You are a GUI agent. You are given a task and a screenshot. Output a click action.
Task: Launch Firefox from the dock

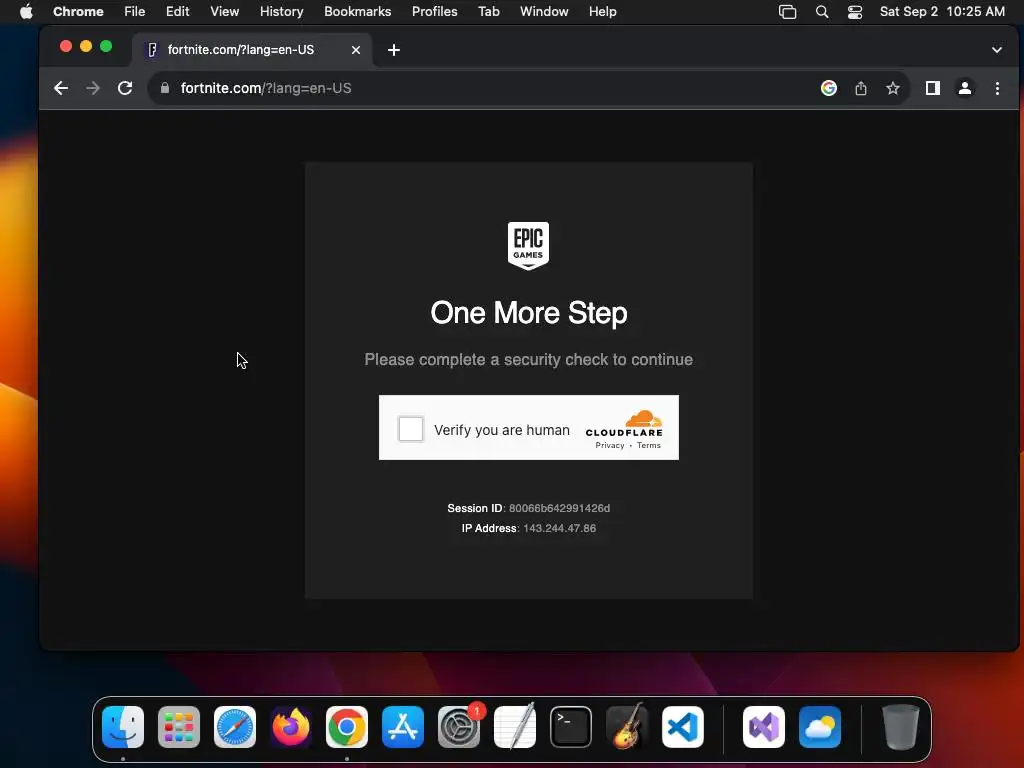pos(291,727)
